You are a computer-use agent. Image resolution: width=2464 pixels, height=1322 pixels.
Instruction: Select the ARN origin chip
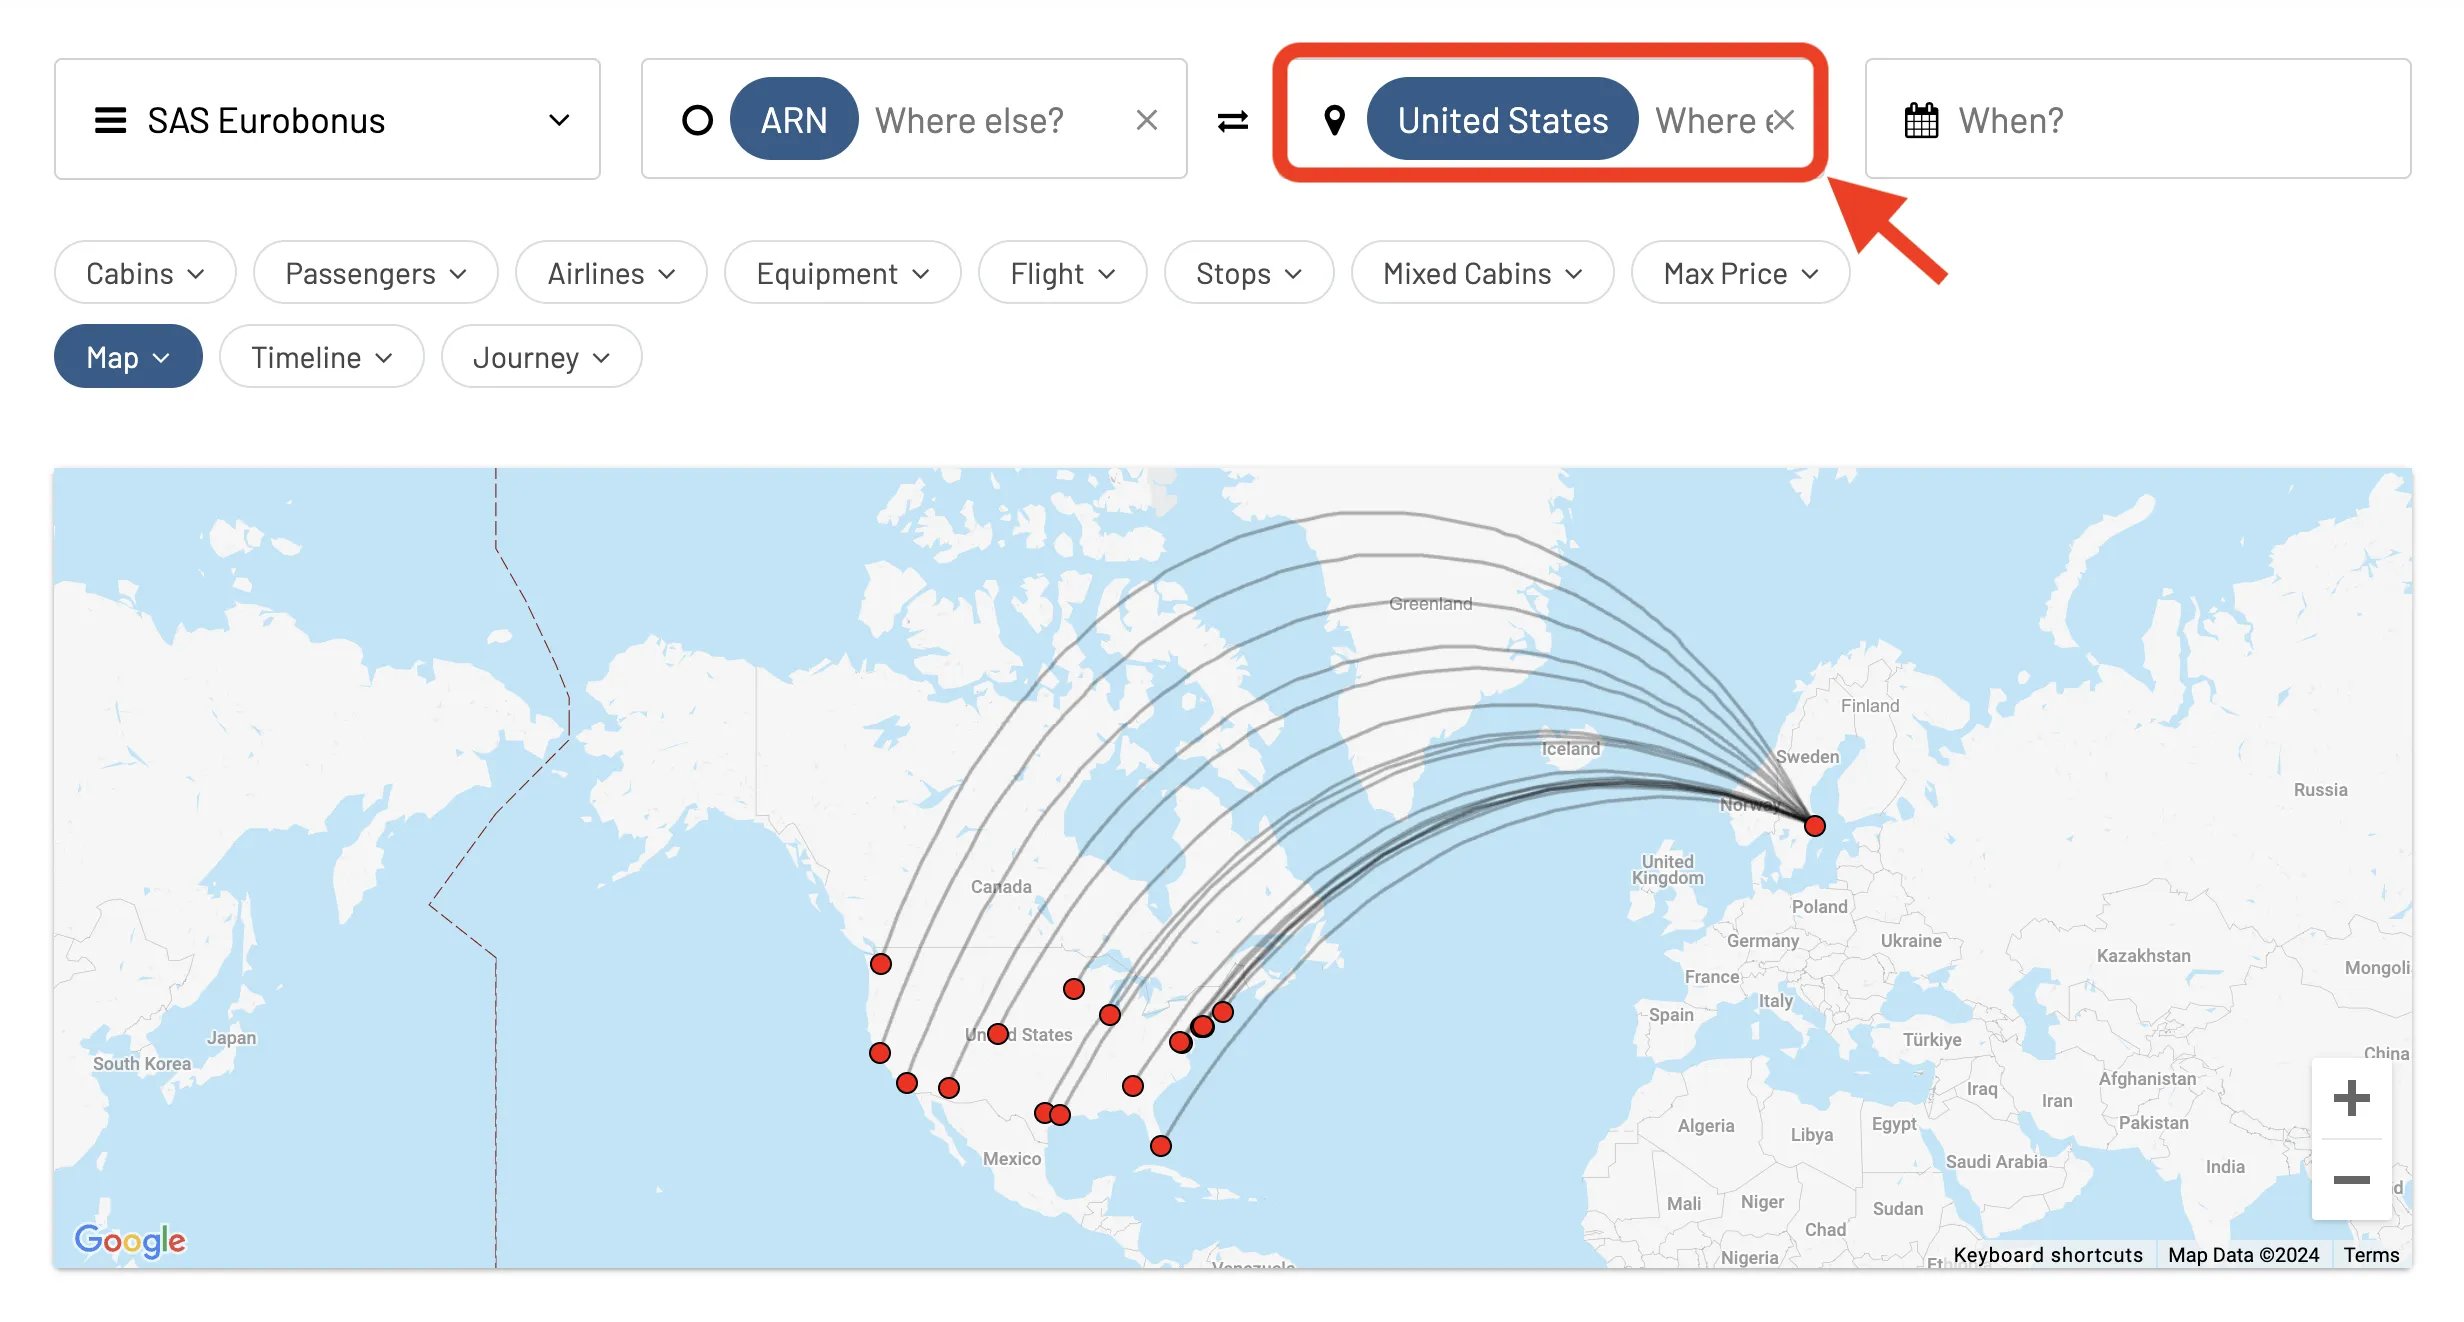click(x=794, y=119)
